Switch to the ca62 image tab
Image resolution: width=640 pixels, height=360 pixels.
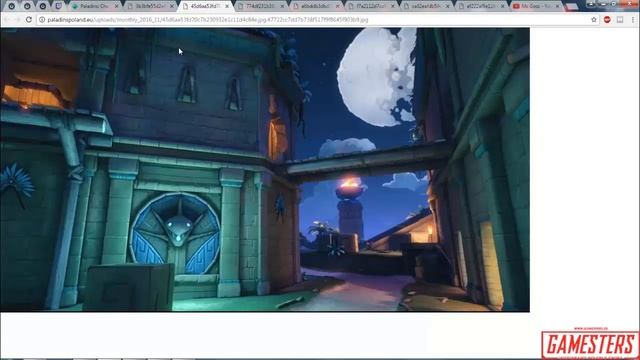click(x=424, y=6)
